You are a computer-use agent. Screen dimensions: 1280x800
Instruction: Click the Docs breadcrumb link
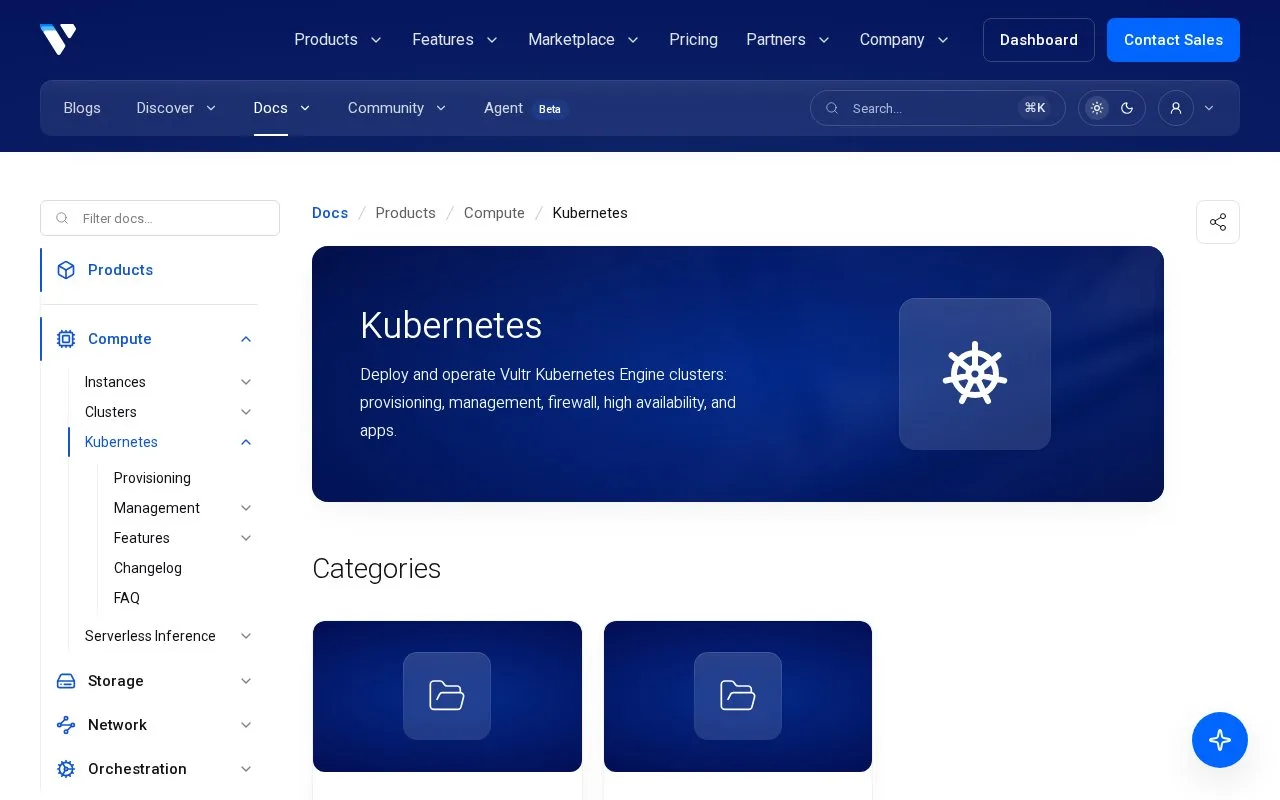pyautogui.click(x=330, y=213)
